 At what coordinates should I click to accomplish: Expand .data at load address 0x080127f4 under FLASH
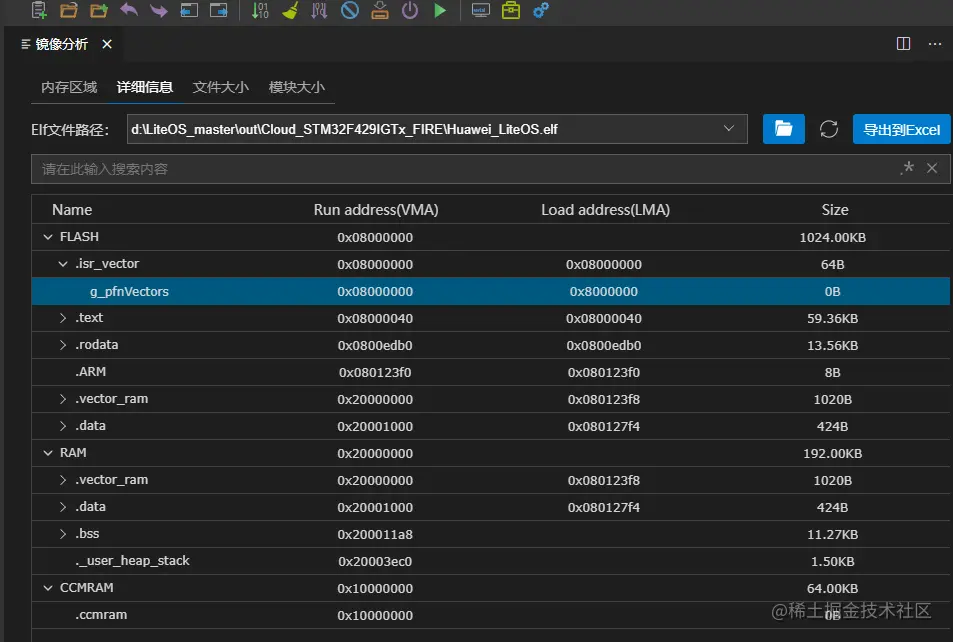click(x=63, y=426)
